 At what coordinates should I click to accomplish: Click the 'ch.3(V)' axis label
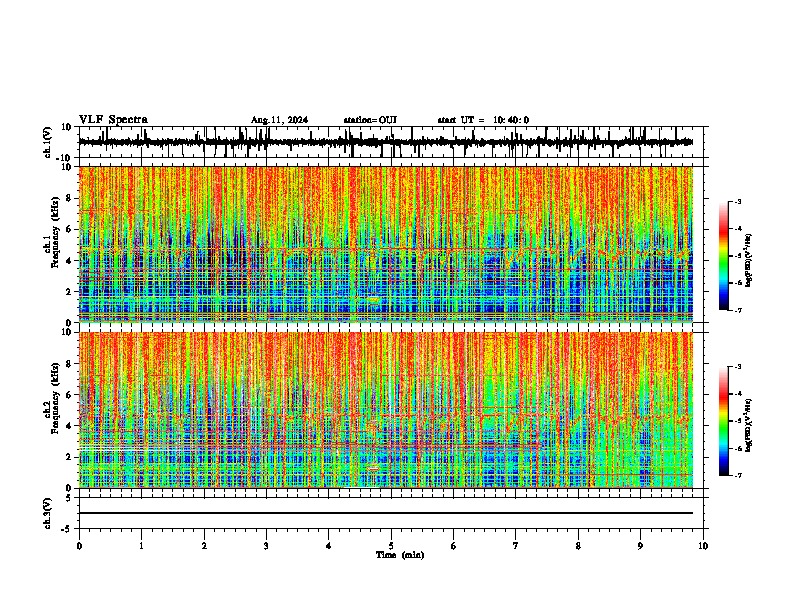click(48, 513)
